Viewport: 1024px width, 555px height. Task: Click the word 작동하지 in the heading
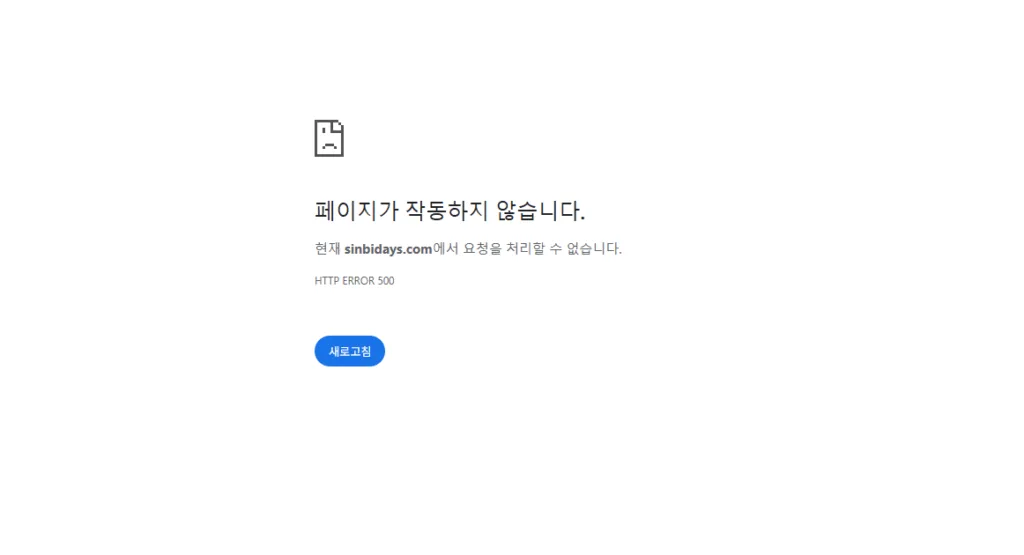(447, 210)
